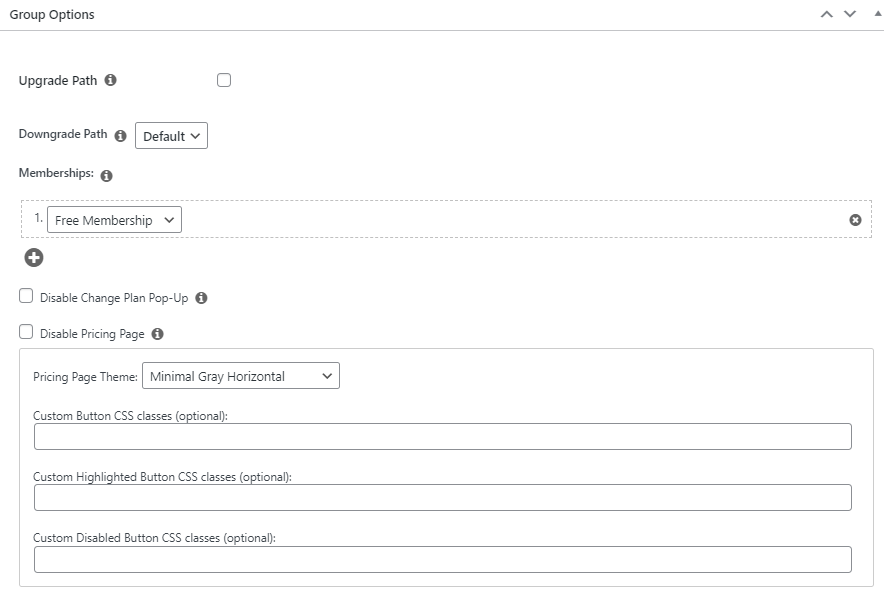Click the Disable Change Plan Pop-Up info icon
884x603 pixels.
click(x=201, y=298)
